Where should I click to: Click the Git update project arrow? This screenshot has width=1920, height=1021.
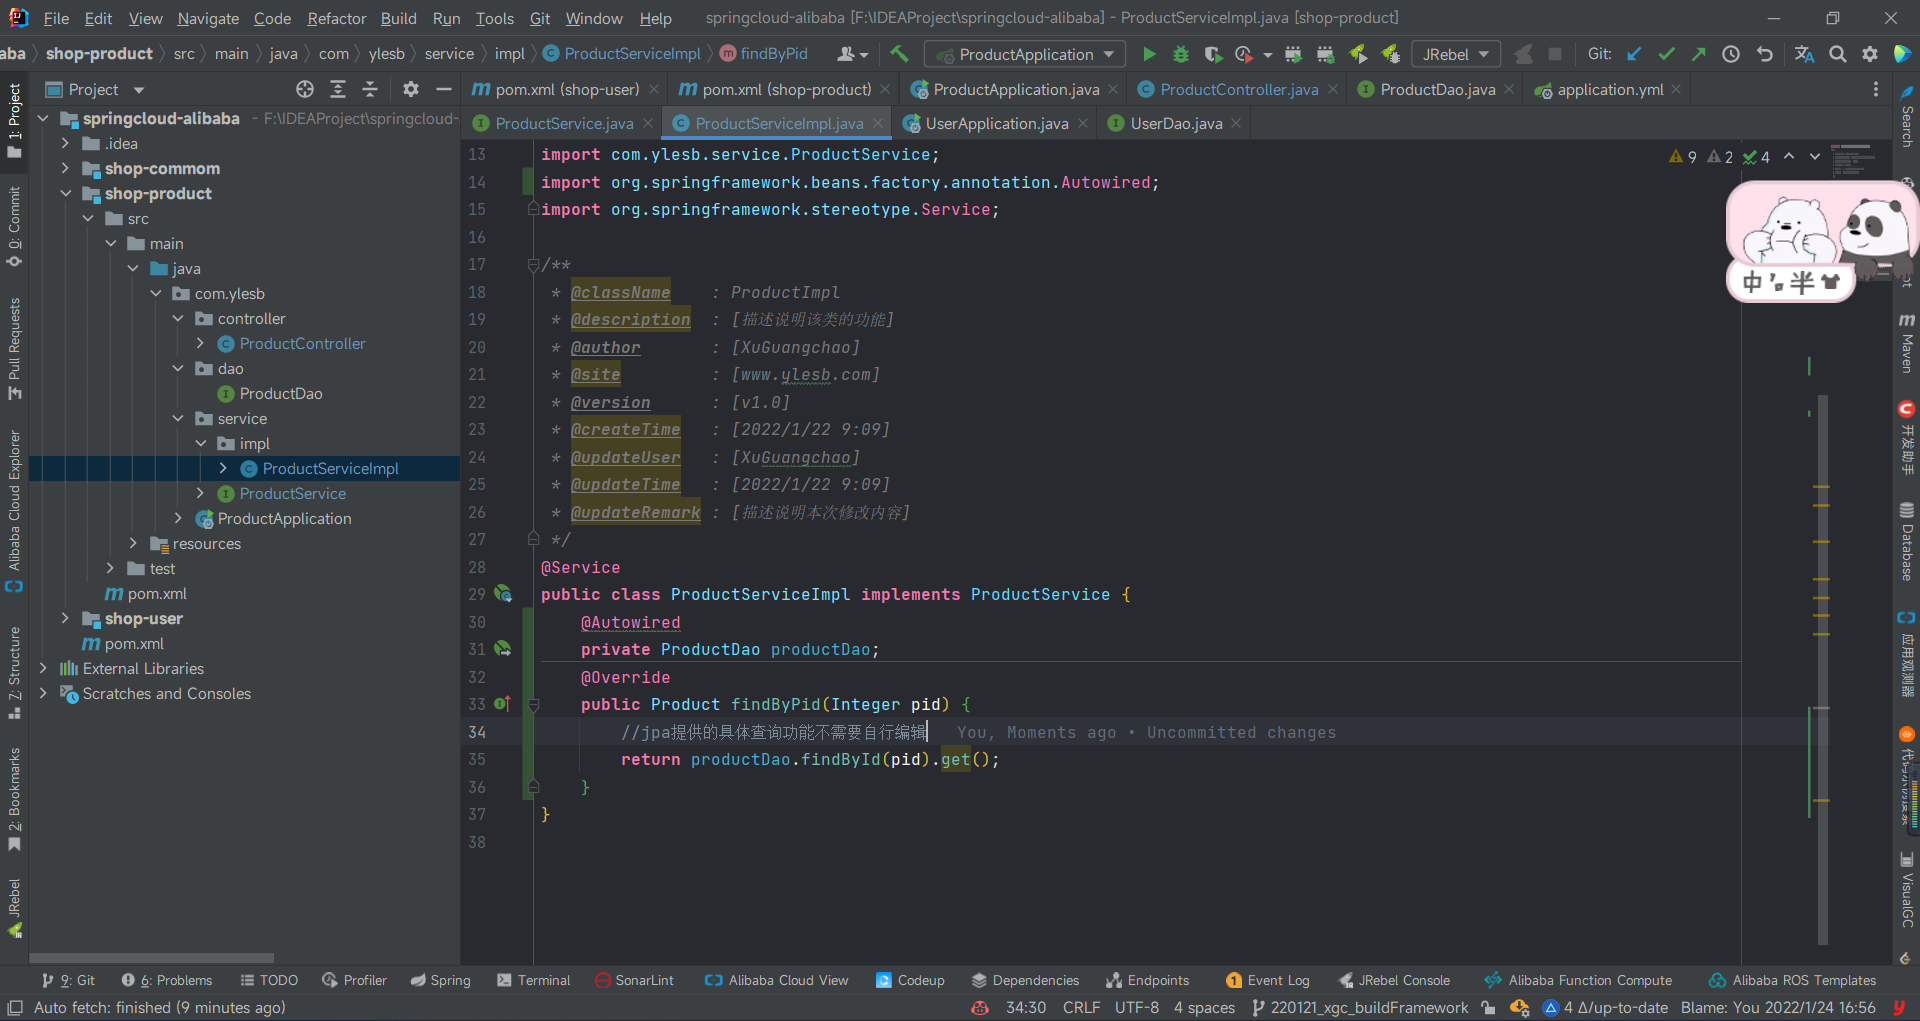point(1634,54)
